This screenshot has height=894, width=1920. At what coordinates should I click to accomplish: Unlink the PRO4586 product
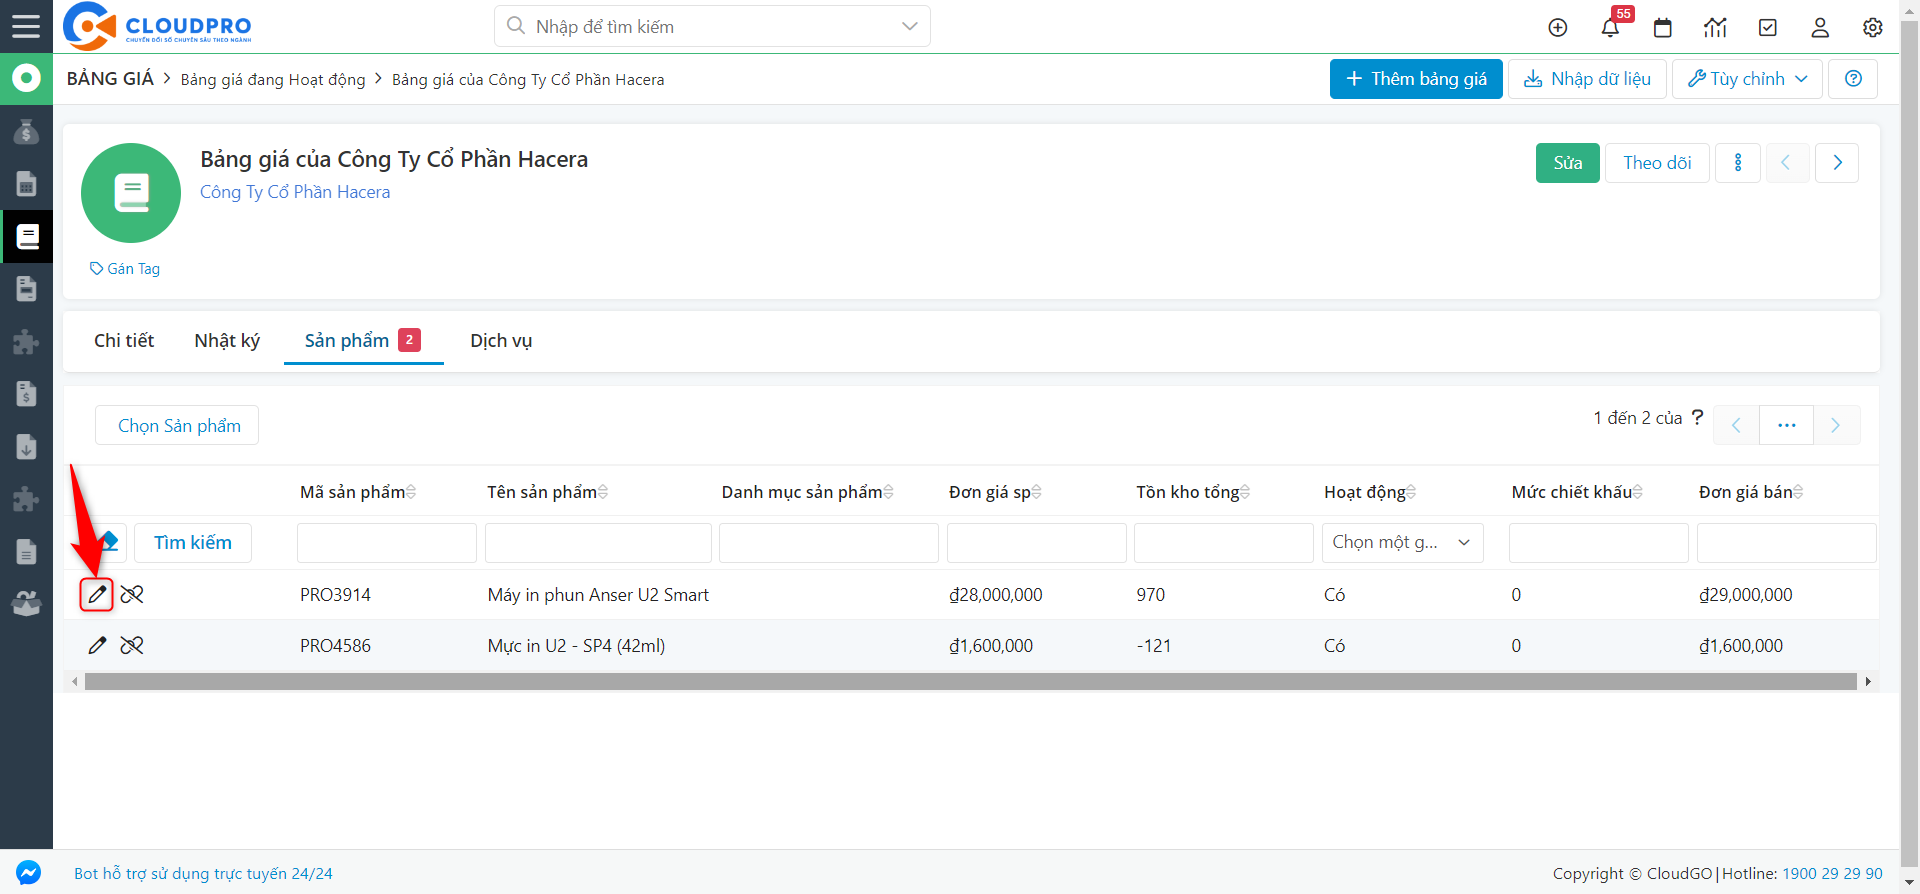pyautogui.click(x=132, y=646)
